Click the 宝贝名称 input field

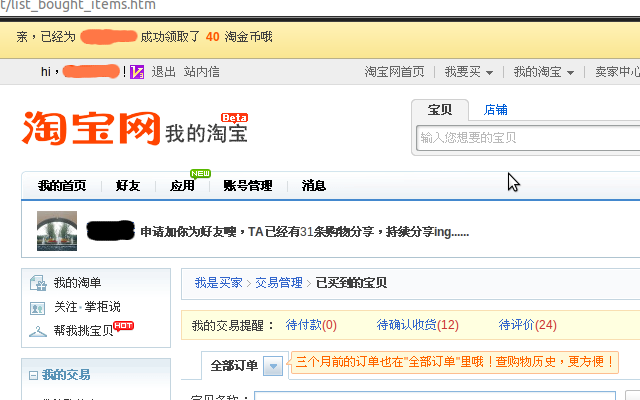pyautogui.click(x=435, y=396)
